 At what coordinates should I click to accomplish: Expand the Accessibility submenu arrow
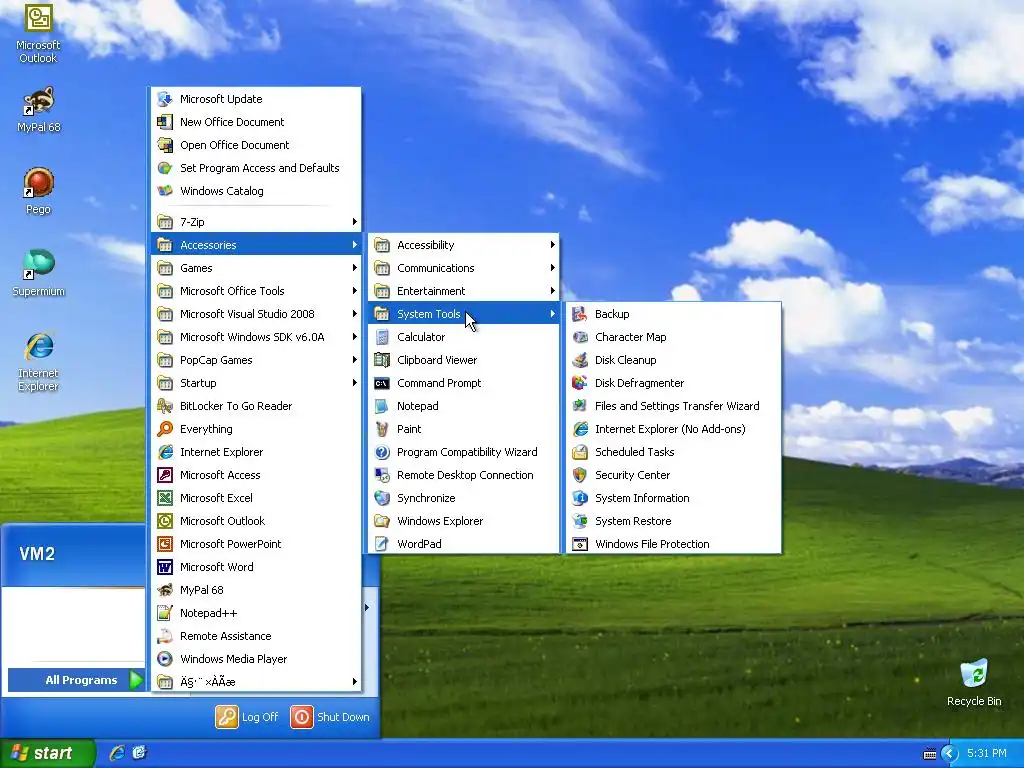[x=552, y=245]
